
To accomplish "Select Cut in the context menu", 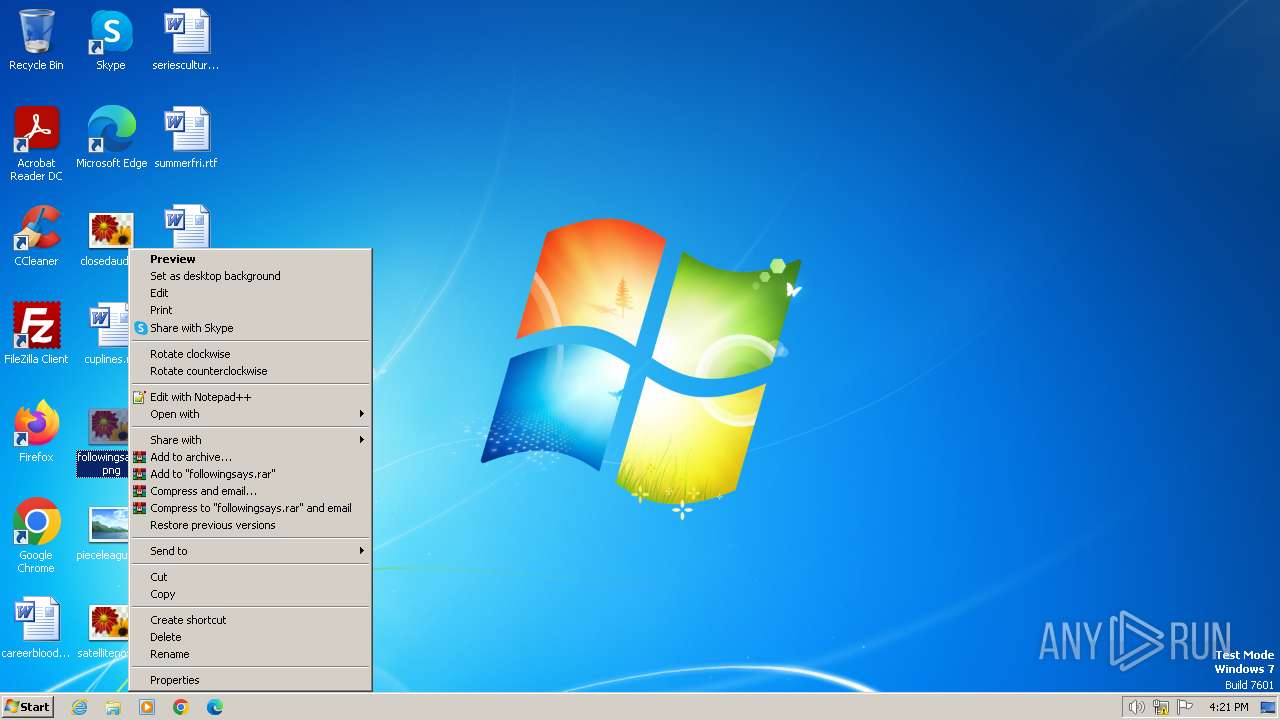I will click(250, 577).
